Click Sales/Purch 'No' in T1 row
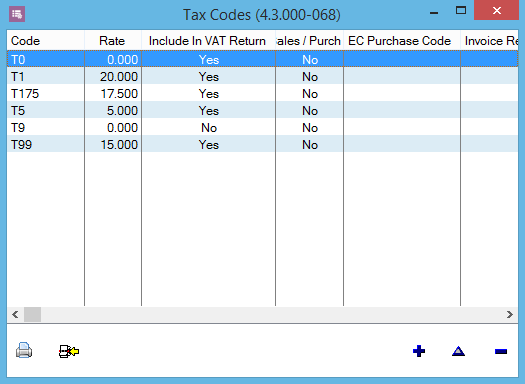The width and height of the screenshot is (525, 384). (310, 77)
